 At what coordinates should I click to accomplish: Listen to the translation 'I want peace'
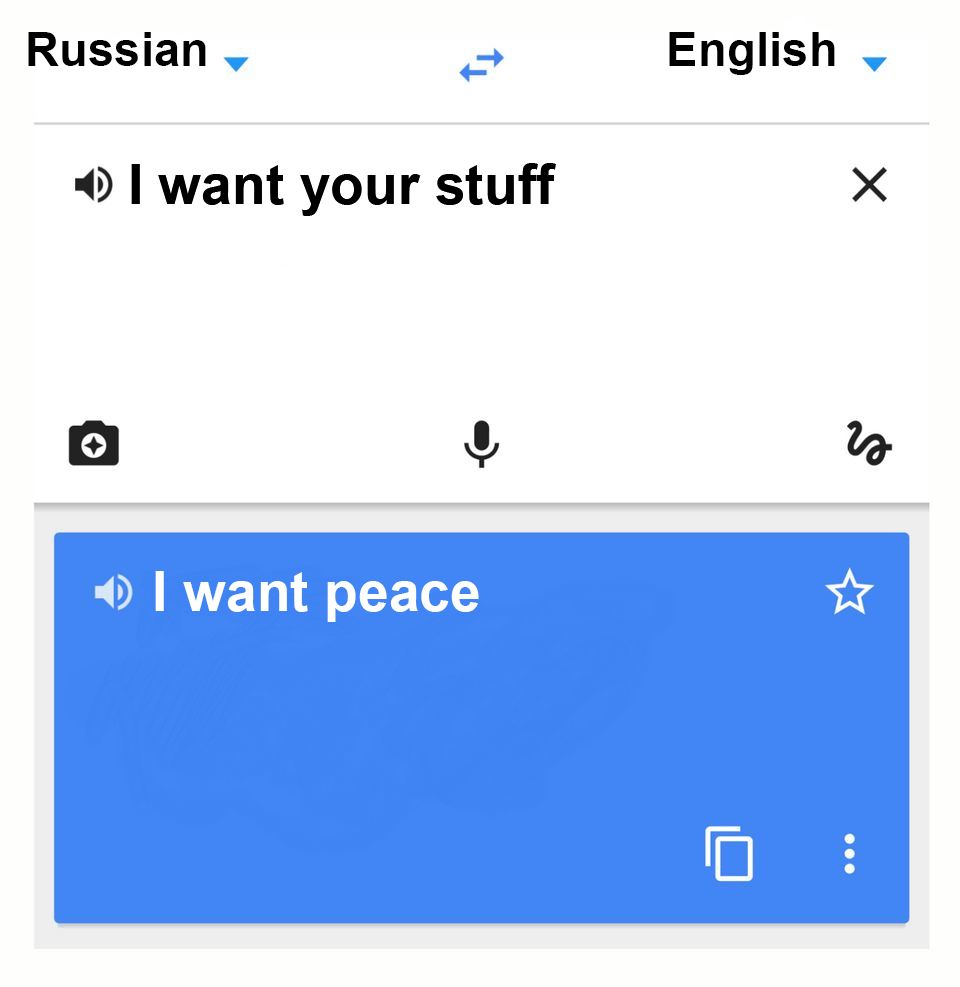114,592
